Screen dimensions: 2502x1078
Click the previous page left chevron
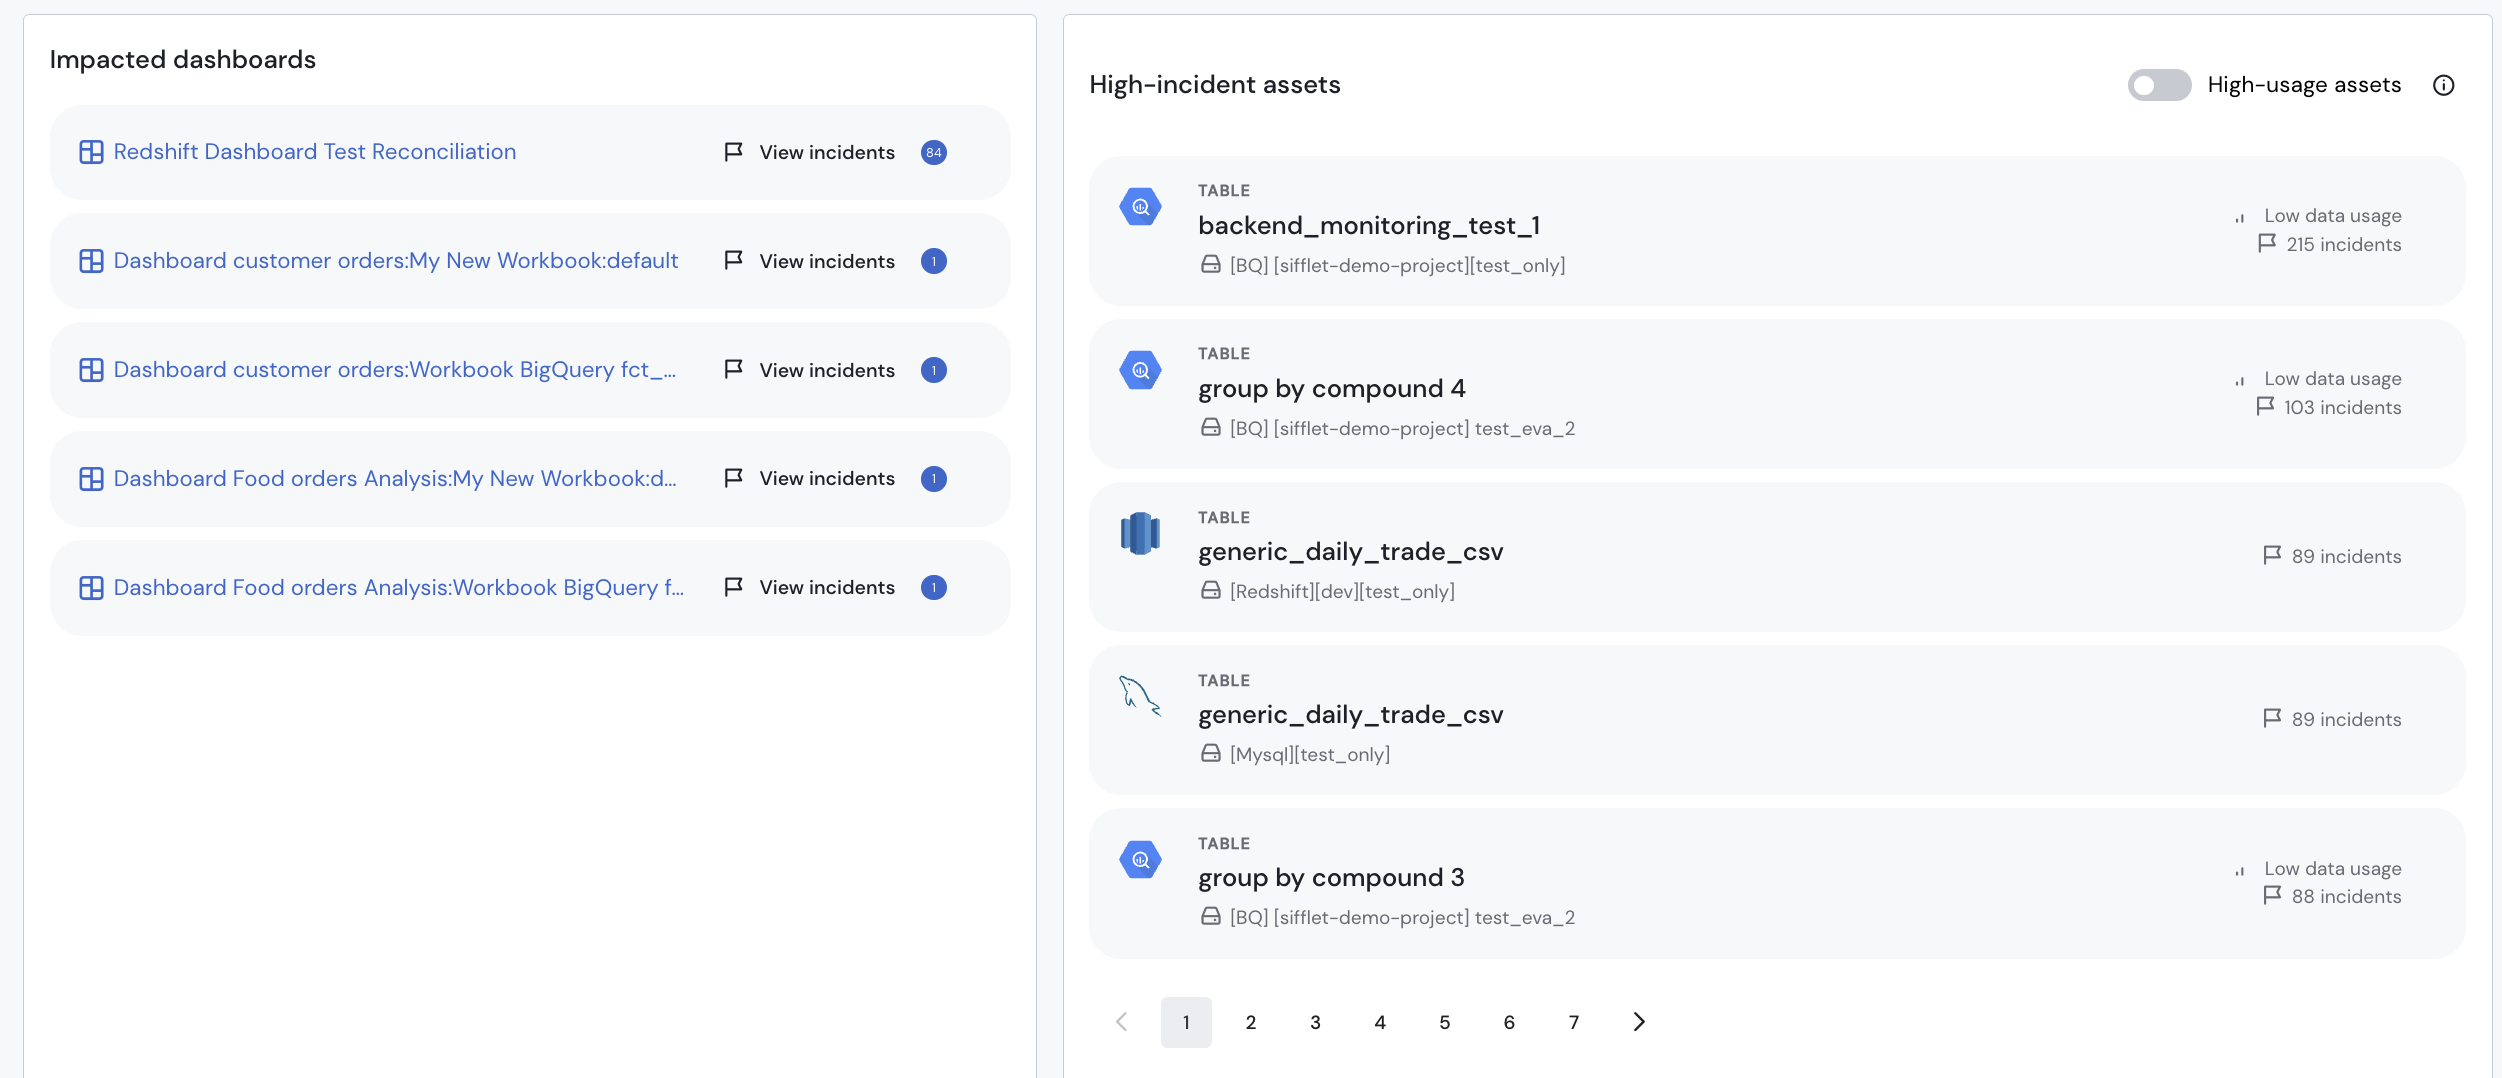pyautogui.click(x=1122, y=1021)
